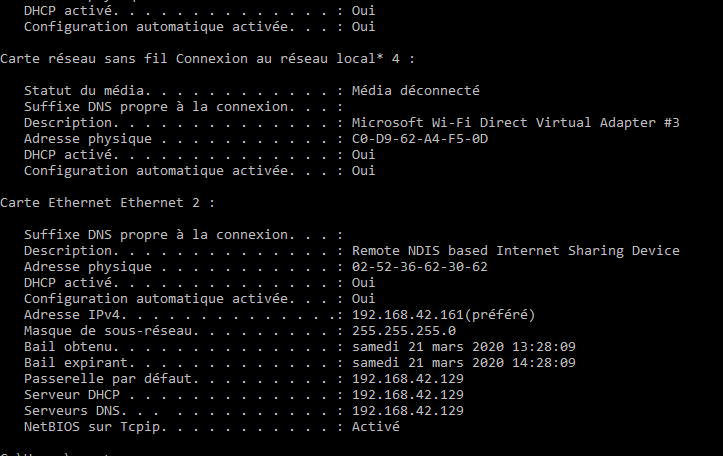This screenshot has height=456, width=723.
Task: Click the physical address C0-D9-62-A4-F5-0D
Action: coord(420,139)
